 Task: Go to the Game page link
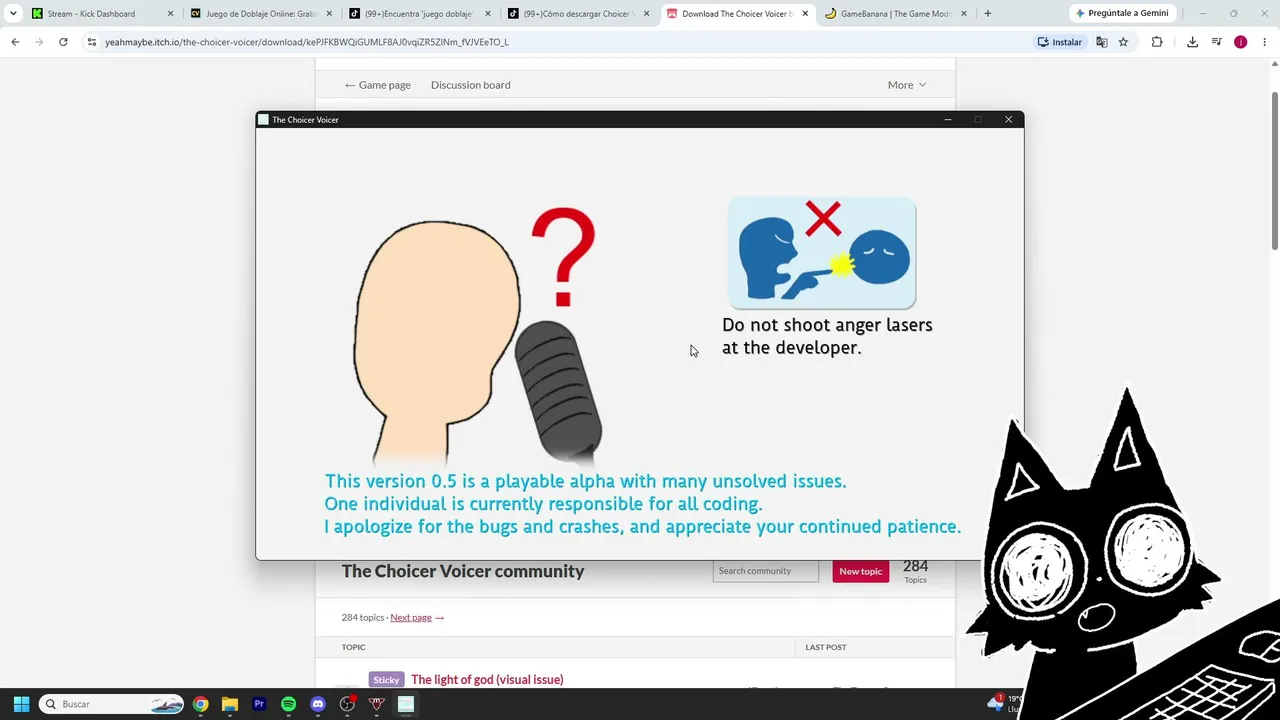(x=377, y=85)
